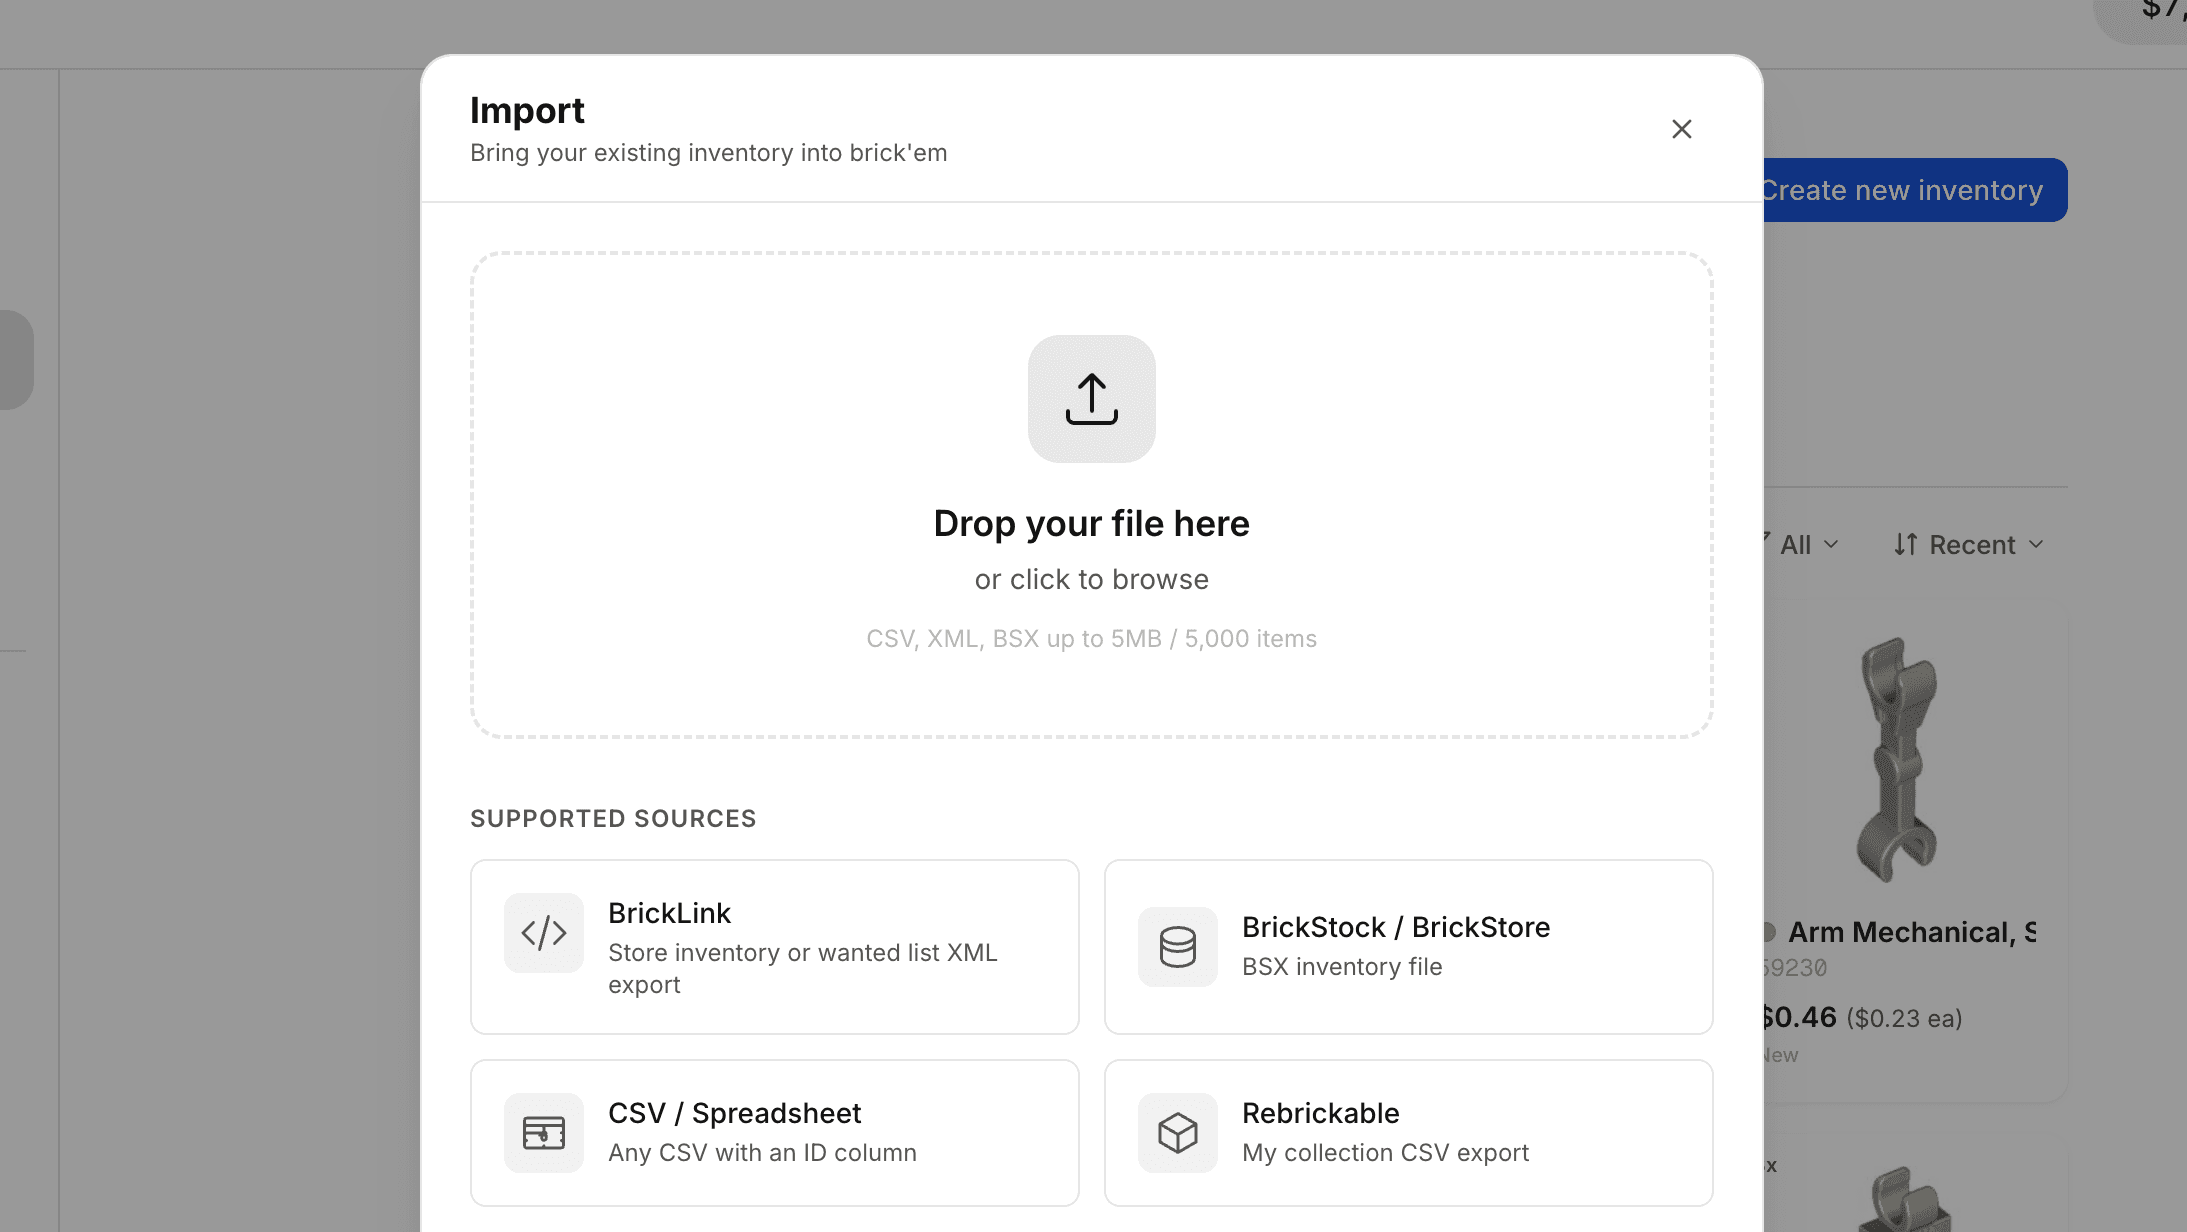Click the 'BSX inventory file' description
Image resolution: width=2187 pixels, height=1232 pixels.
[1342, 967]
